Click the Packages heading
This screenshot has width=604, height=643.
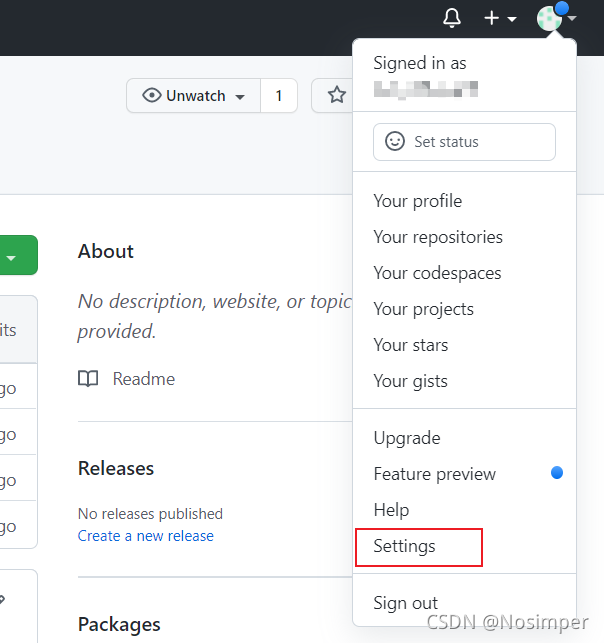[119, 625]
